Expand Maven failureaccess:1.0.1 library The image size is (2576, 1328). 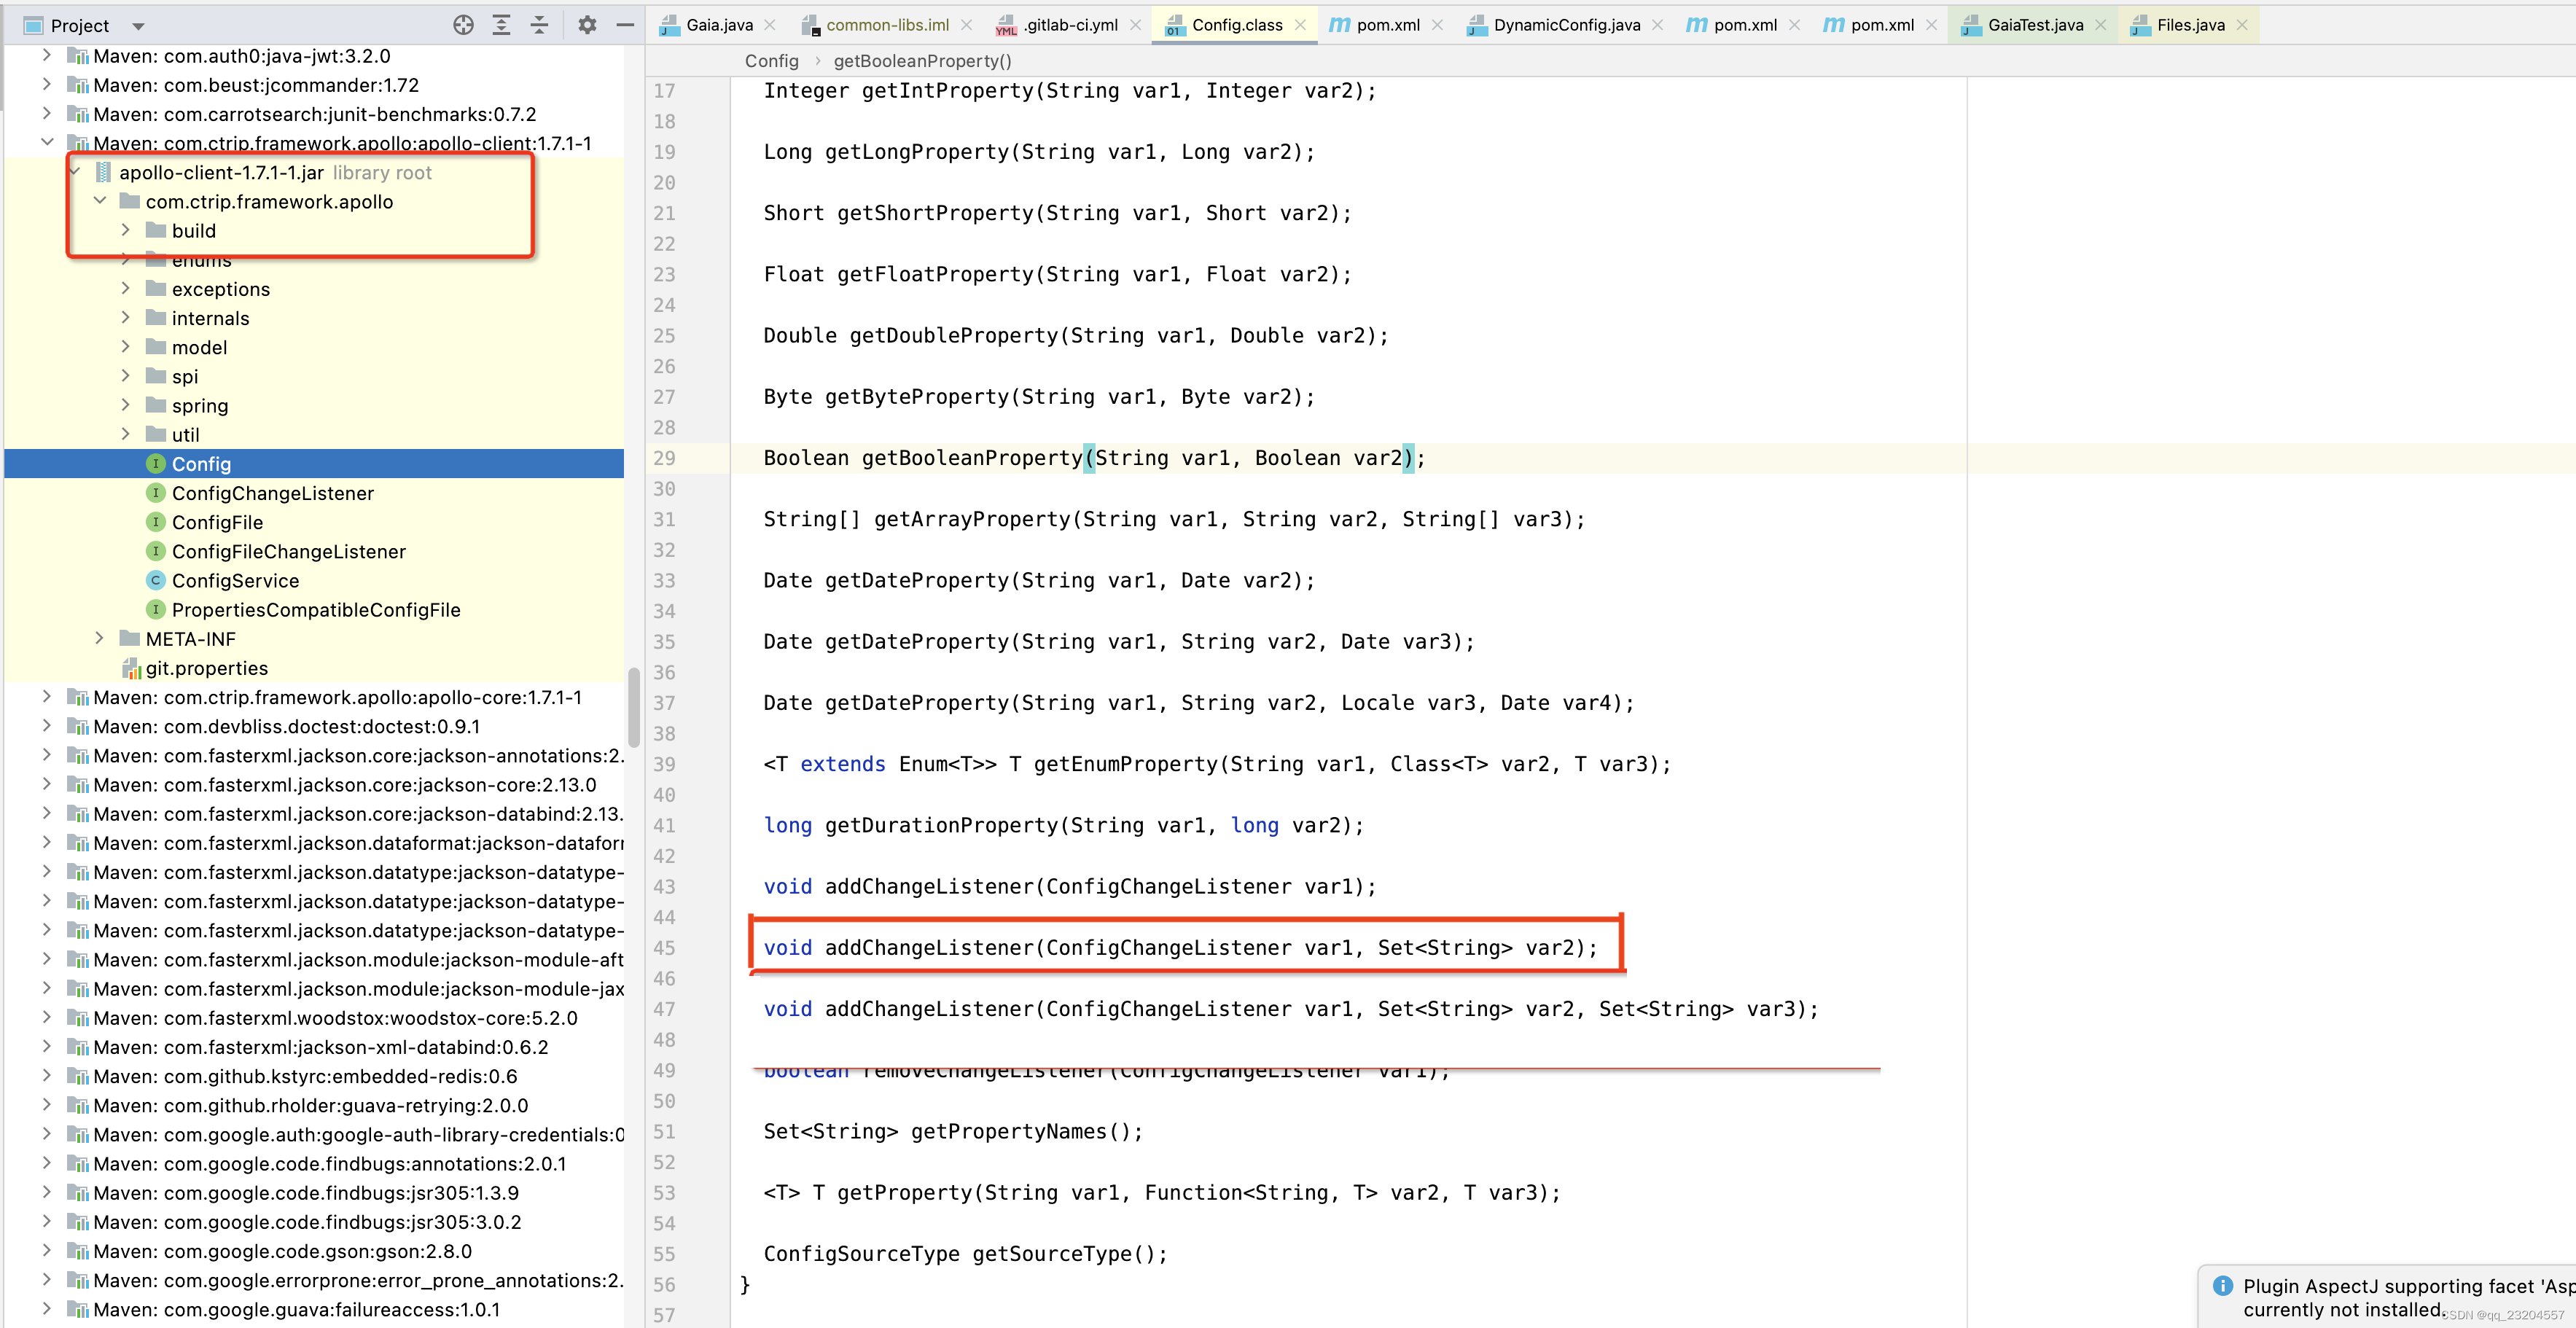click(47, 1309)
